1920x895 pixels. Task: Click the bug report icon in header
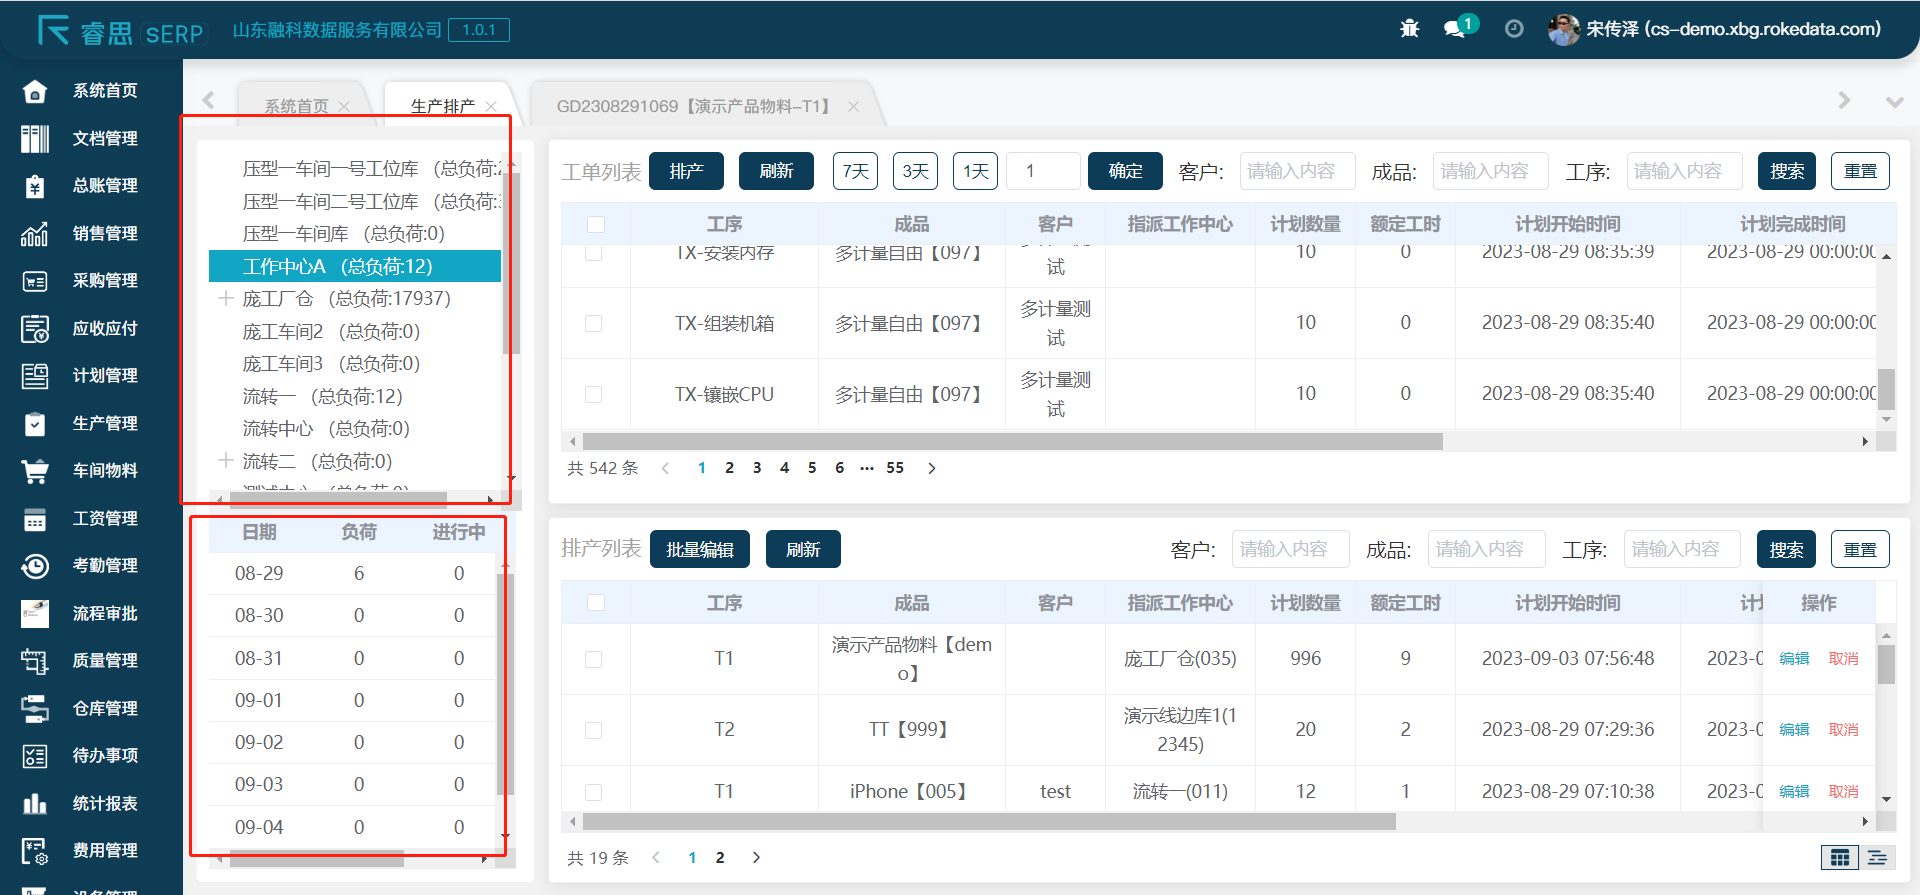coord(1409,29)
